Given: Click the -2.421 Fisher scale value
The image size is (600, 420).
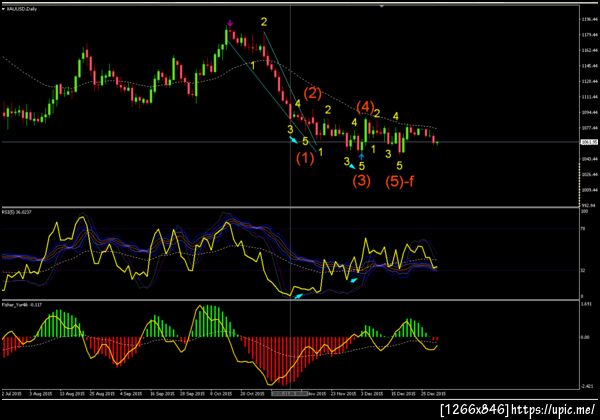Looking at the screenshot, I should pyautogui.click(x=588, y=386).
